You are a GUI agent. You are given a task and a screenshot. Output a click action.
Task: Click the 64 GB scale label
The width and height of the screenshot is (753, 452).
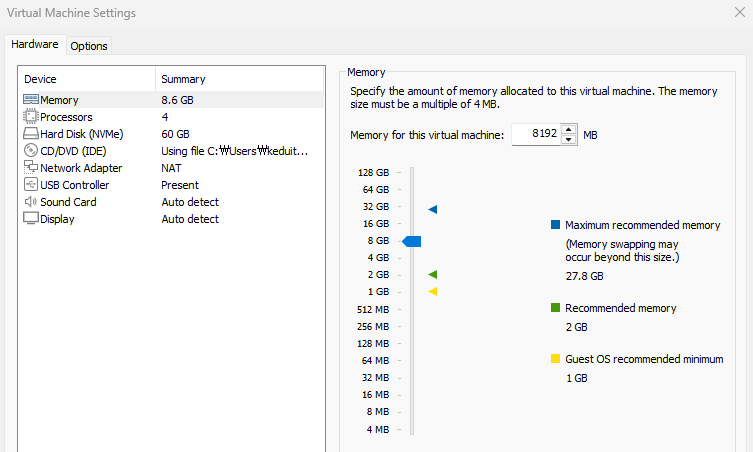[376, 190]
